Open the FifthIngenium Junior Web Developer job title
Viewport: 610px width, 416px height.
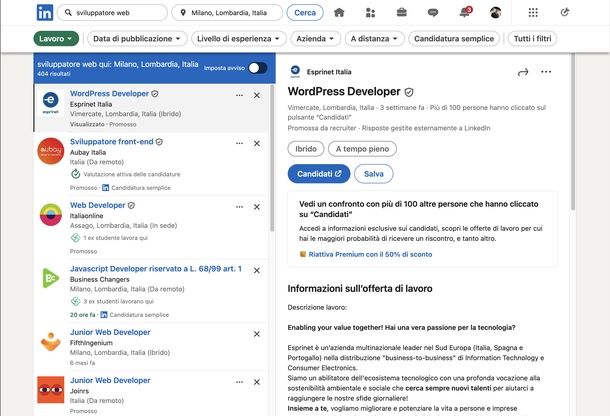(110, 332)
